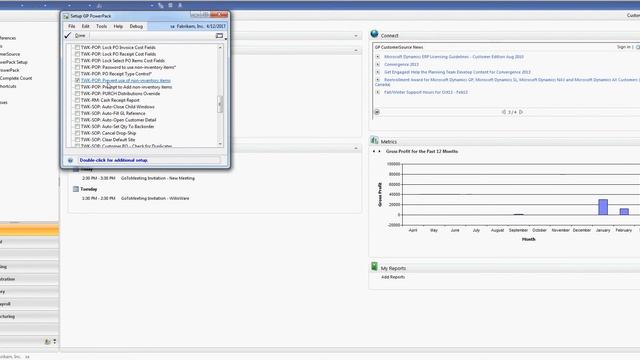
Task: Open the Edit menu in Setup GP PowerPack
Action: [85, 26]
